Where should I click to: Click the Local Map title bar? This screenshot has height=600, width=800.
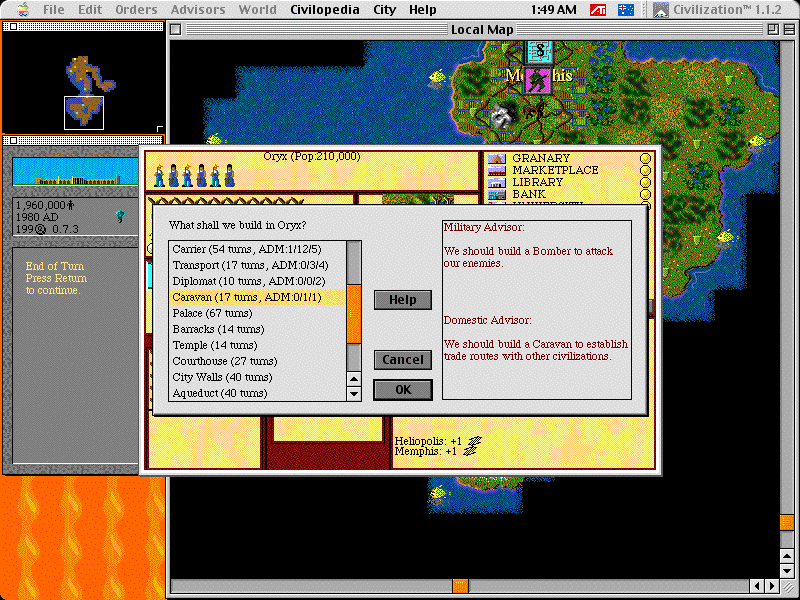482,30
